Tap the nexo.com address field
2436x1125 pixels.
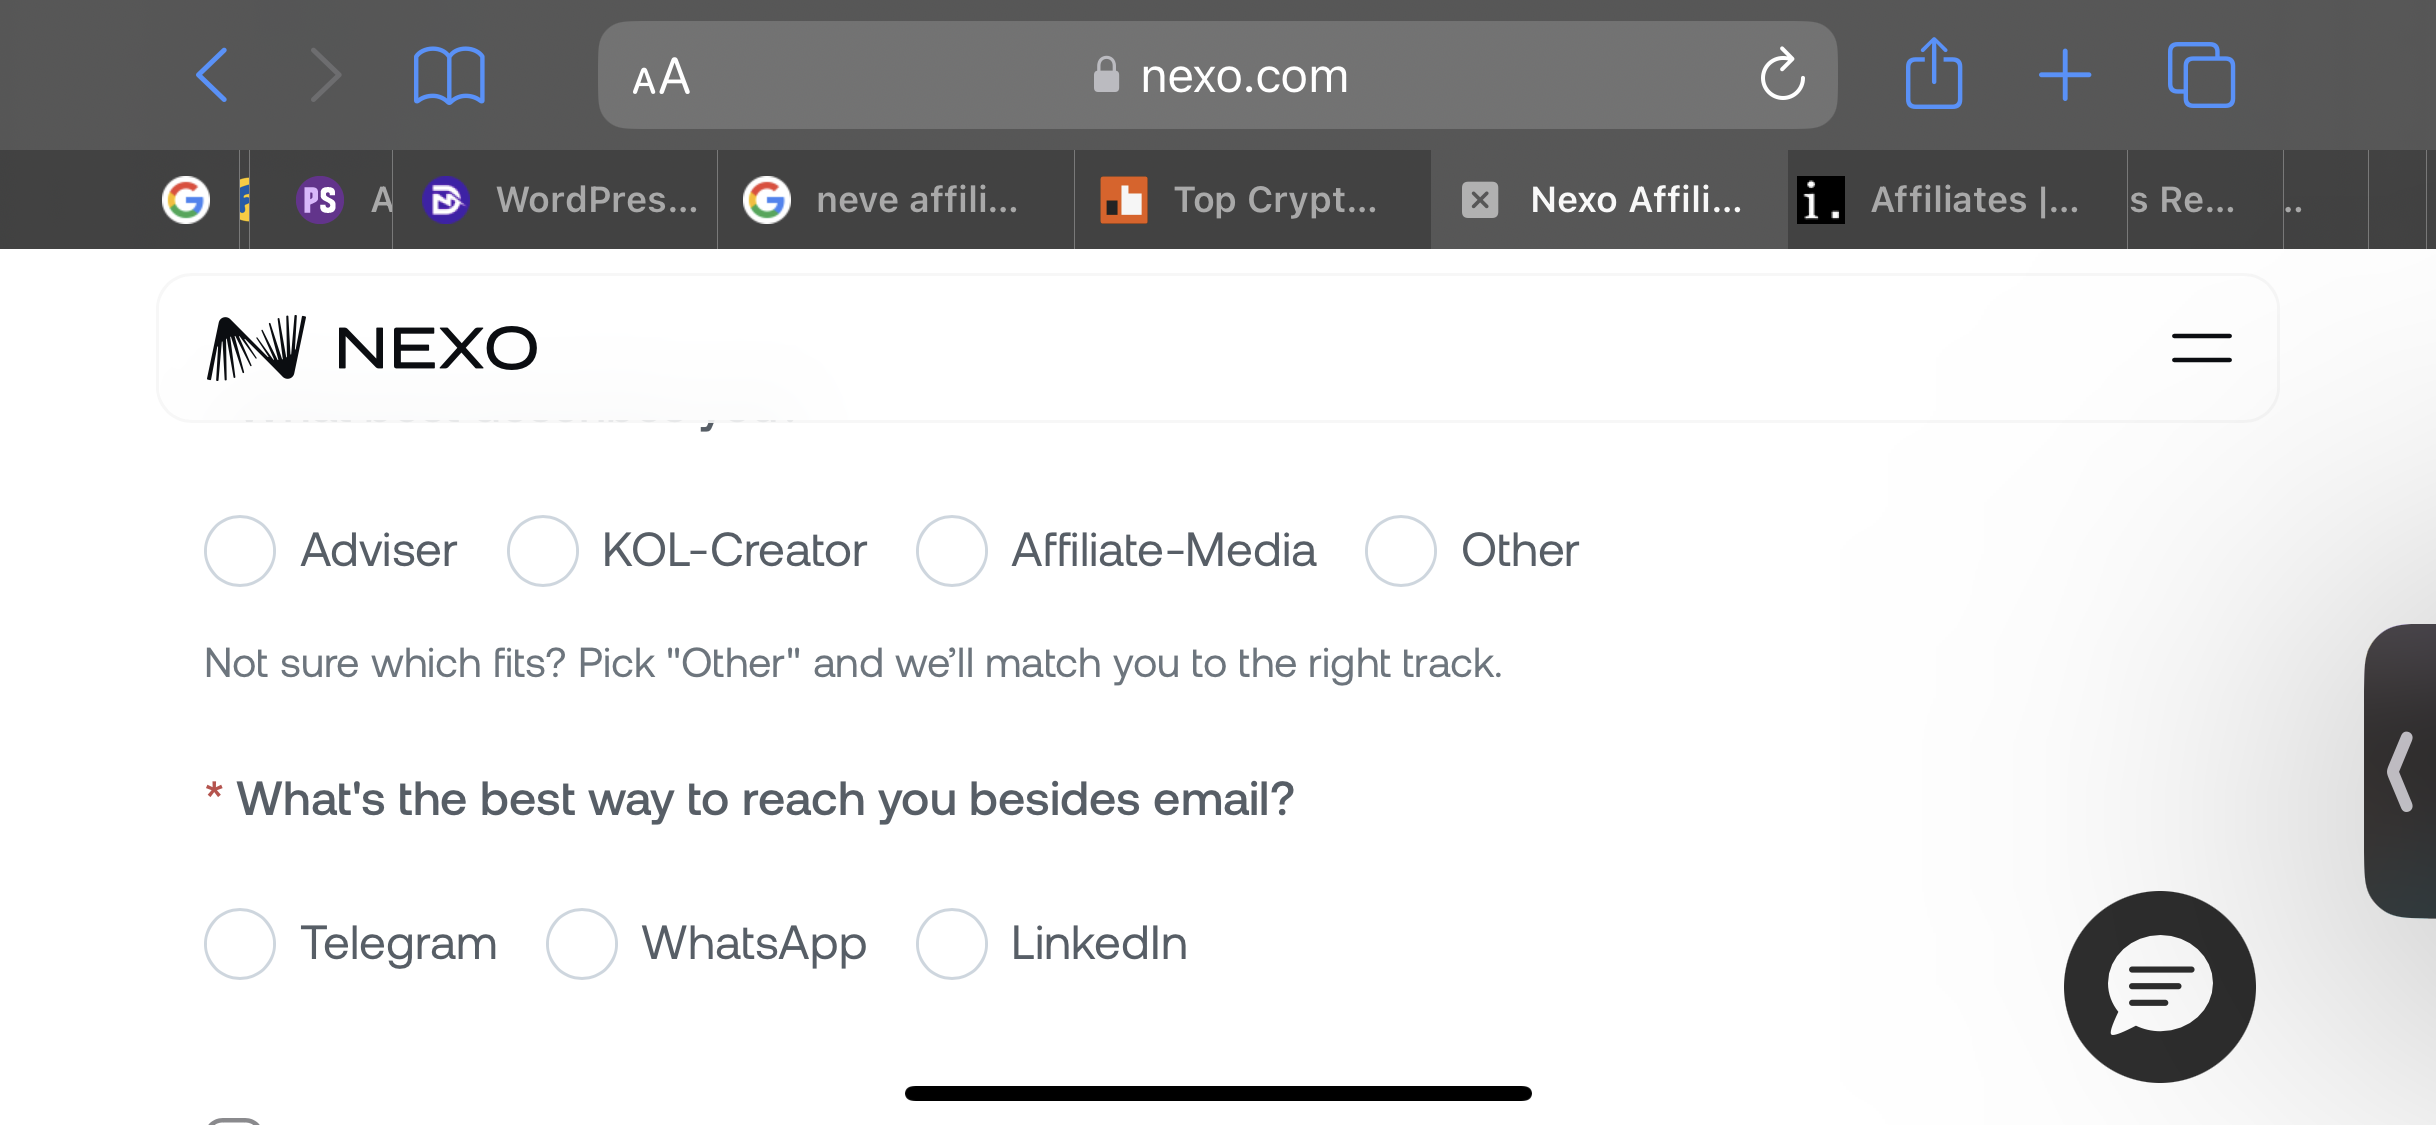coord(1217,75)
